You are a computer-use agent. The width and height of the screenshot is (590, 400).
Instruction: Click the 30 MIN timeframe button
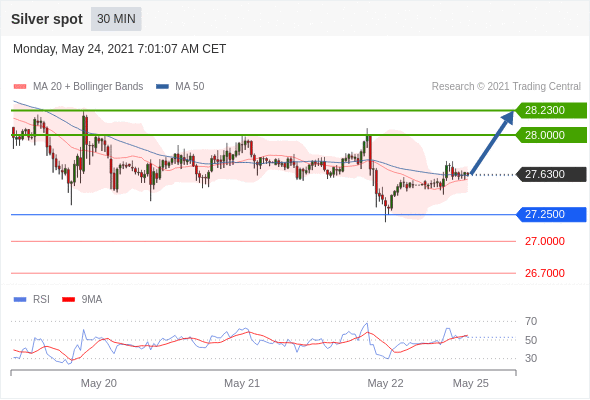tap(116, 19)
